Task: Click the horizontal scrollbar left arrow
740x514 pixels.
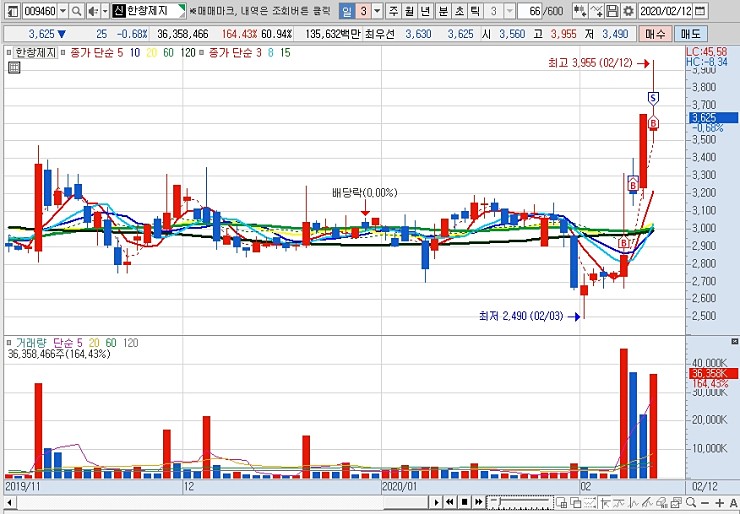Action: pyautogui.click(x=9, y=502)
